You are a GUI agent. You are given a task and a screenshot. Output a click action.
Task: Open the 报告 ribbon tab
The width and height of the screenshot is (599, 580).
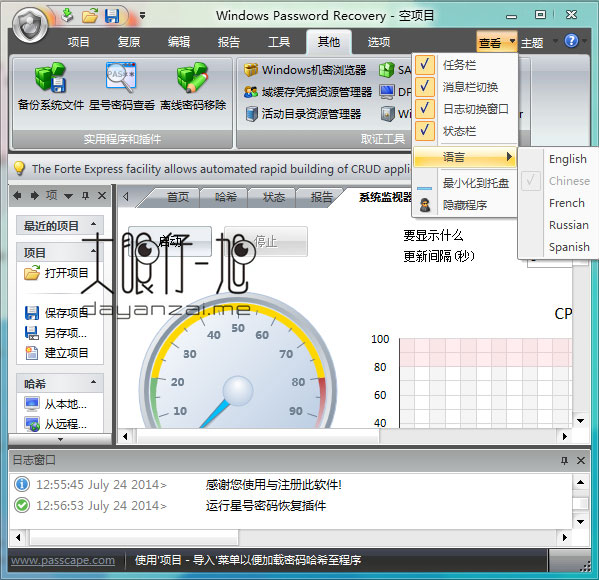[x=229, y=42]
